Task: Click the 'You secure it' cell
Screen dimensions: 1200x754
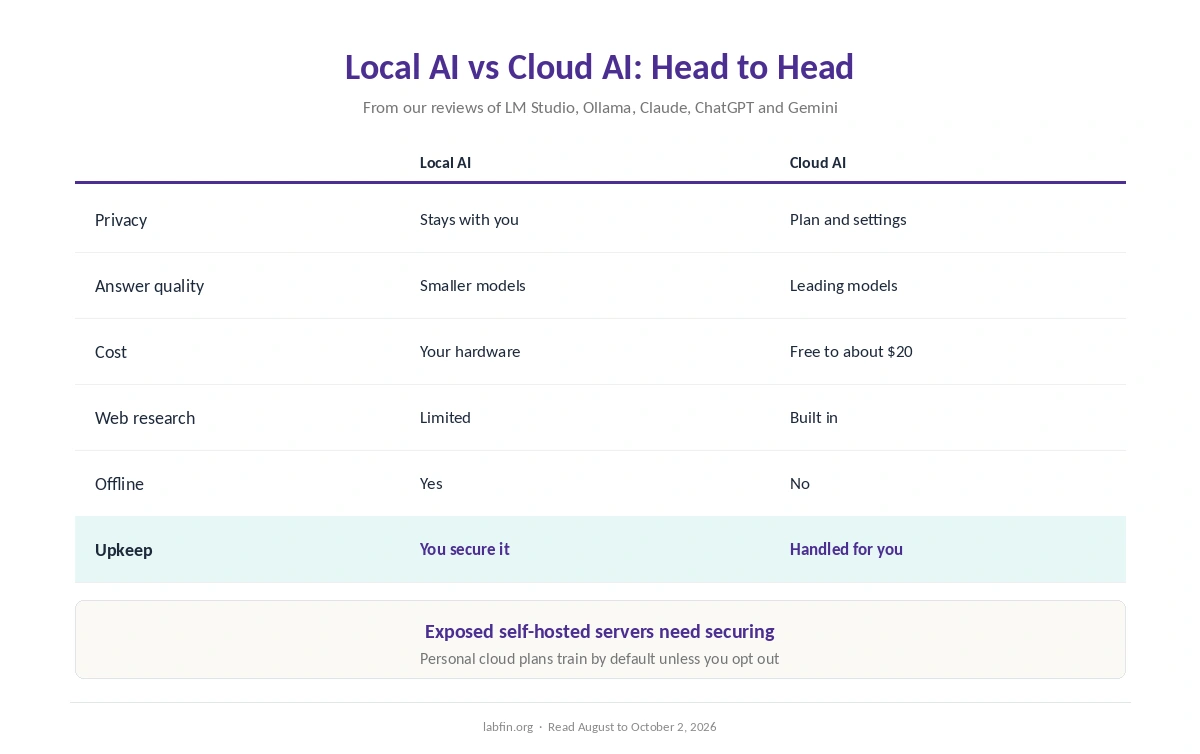Action: tap(465, 549)
